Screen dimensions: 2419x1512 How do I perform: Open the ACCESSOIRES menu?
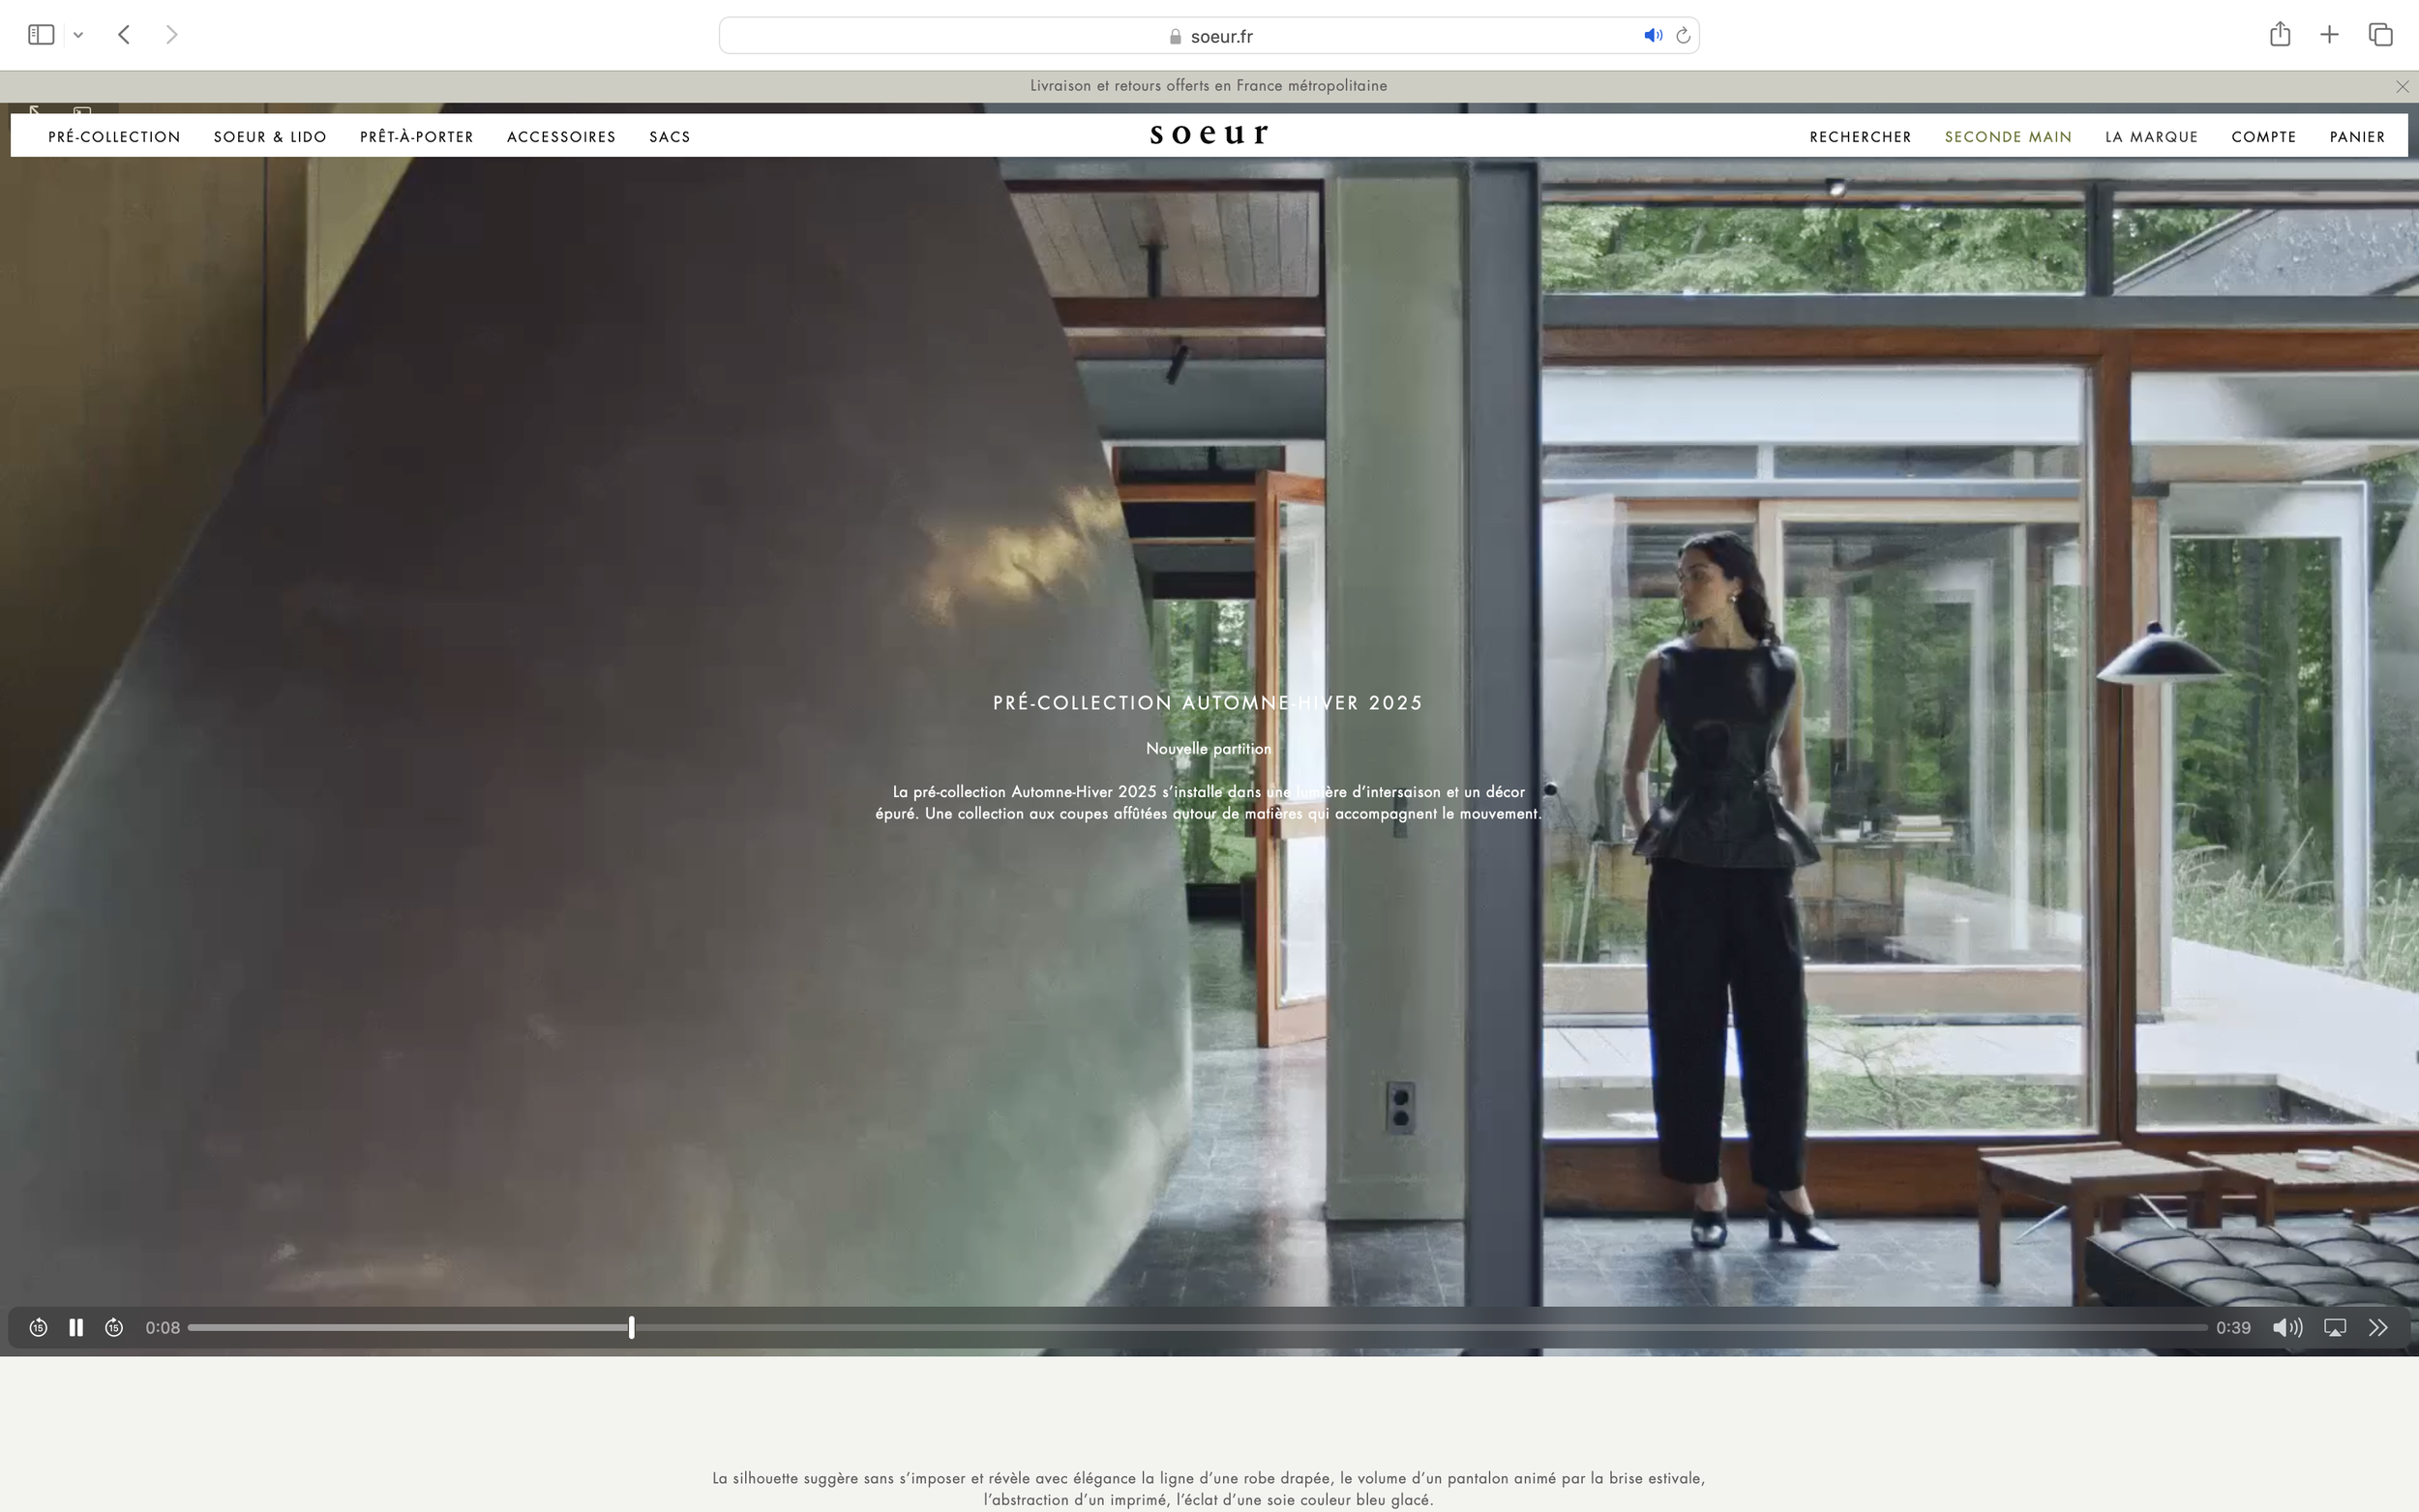(561, 137)
